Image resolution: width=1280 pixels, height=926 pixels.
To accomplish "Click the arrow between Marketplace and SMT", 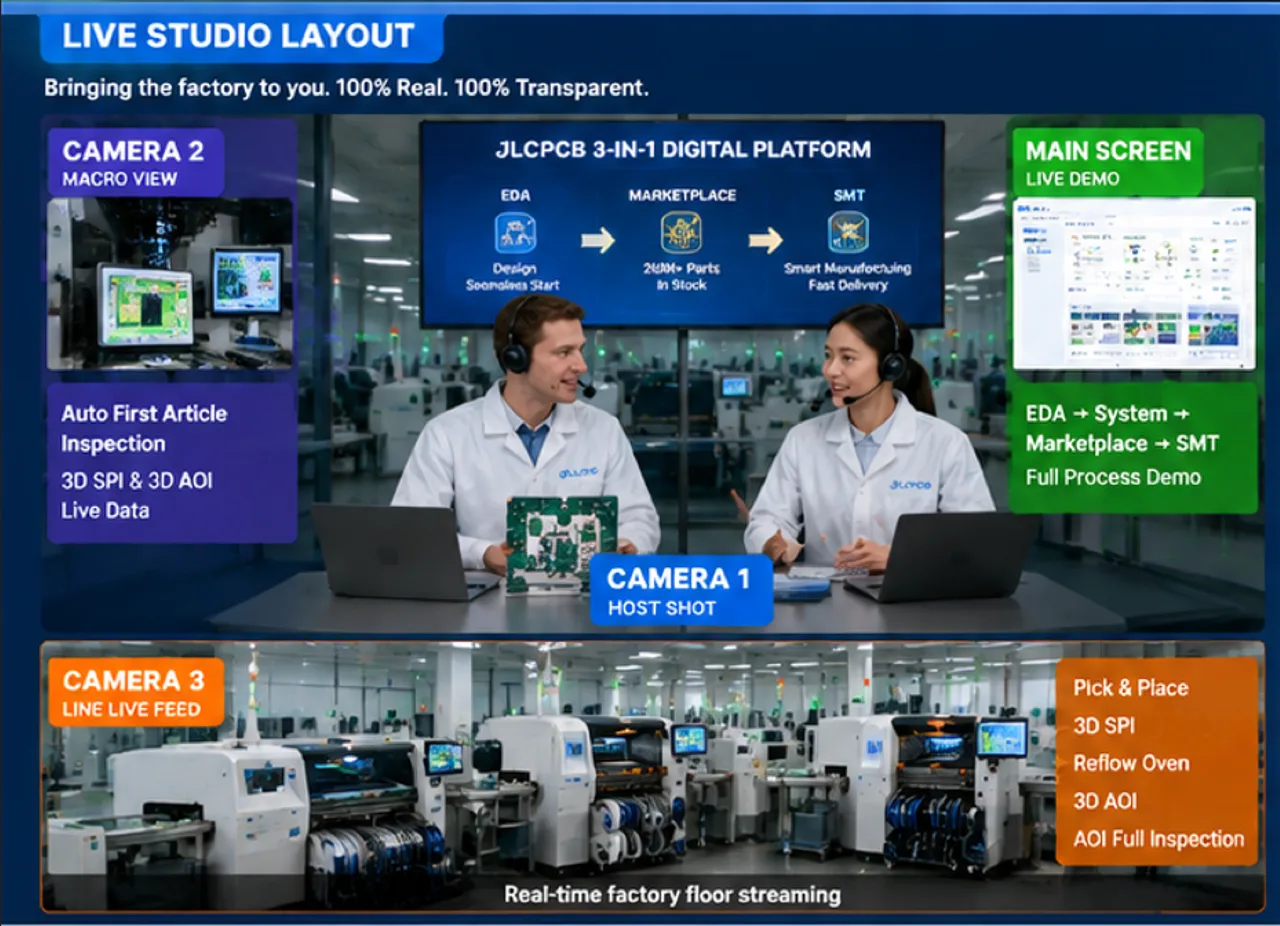I will coord(766,240).
